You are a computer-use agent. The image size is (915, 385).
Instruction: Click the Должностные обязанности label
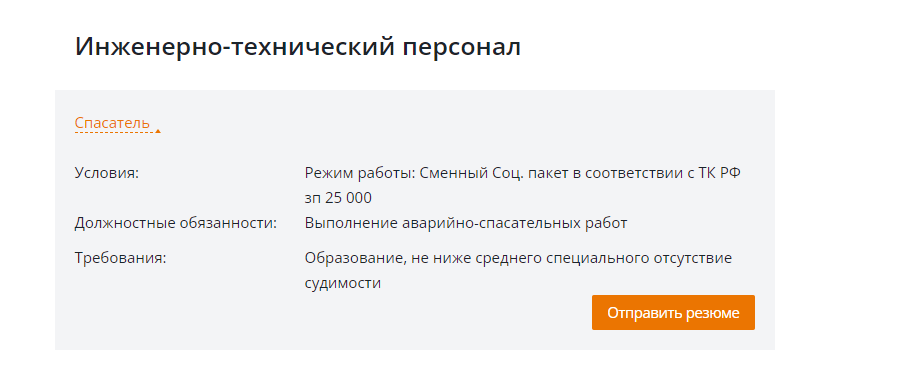(x=176, y=223)
